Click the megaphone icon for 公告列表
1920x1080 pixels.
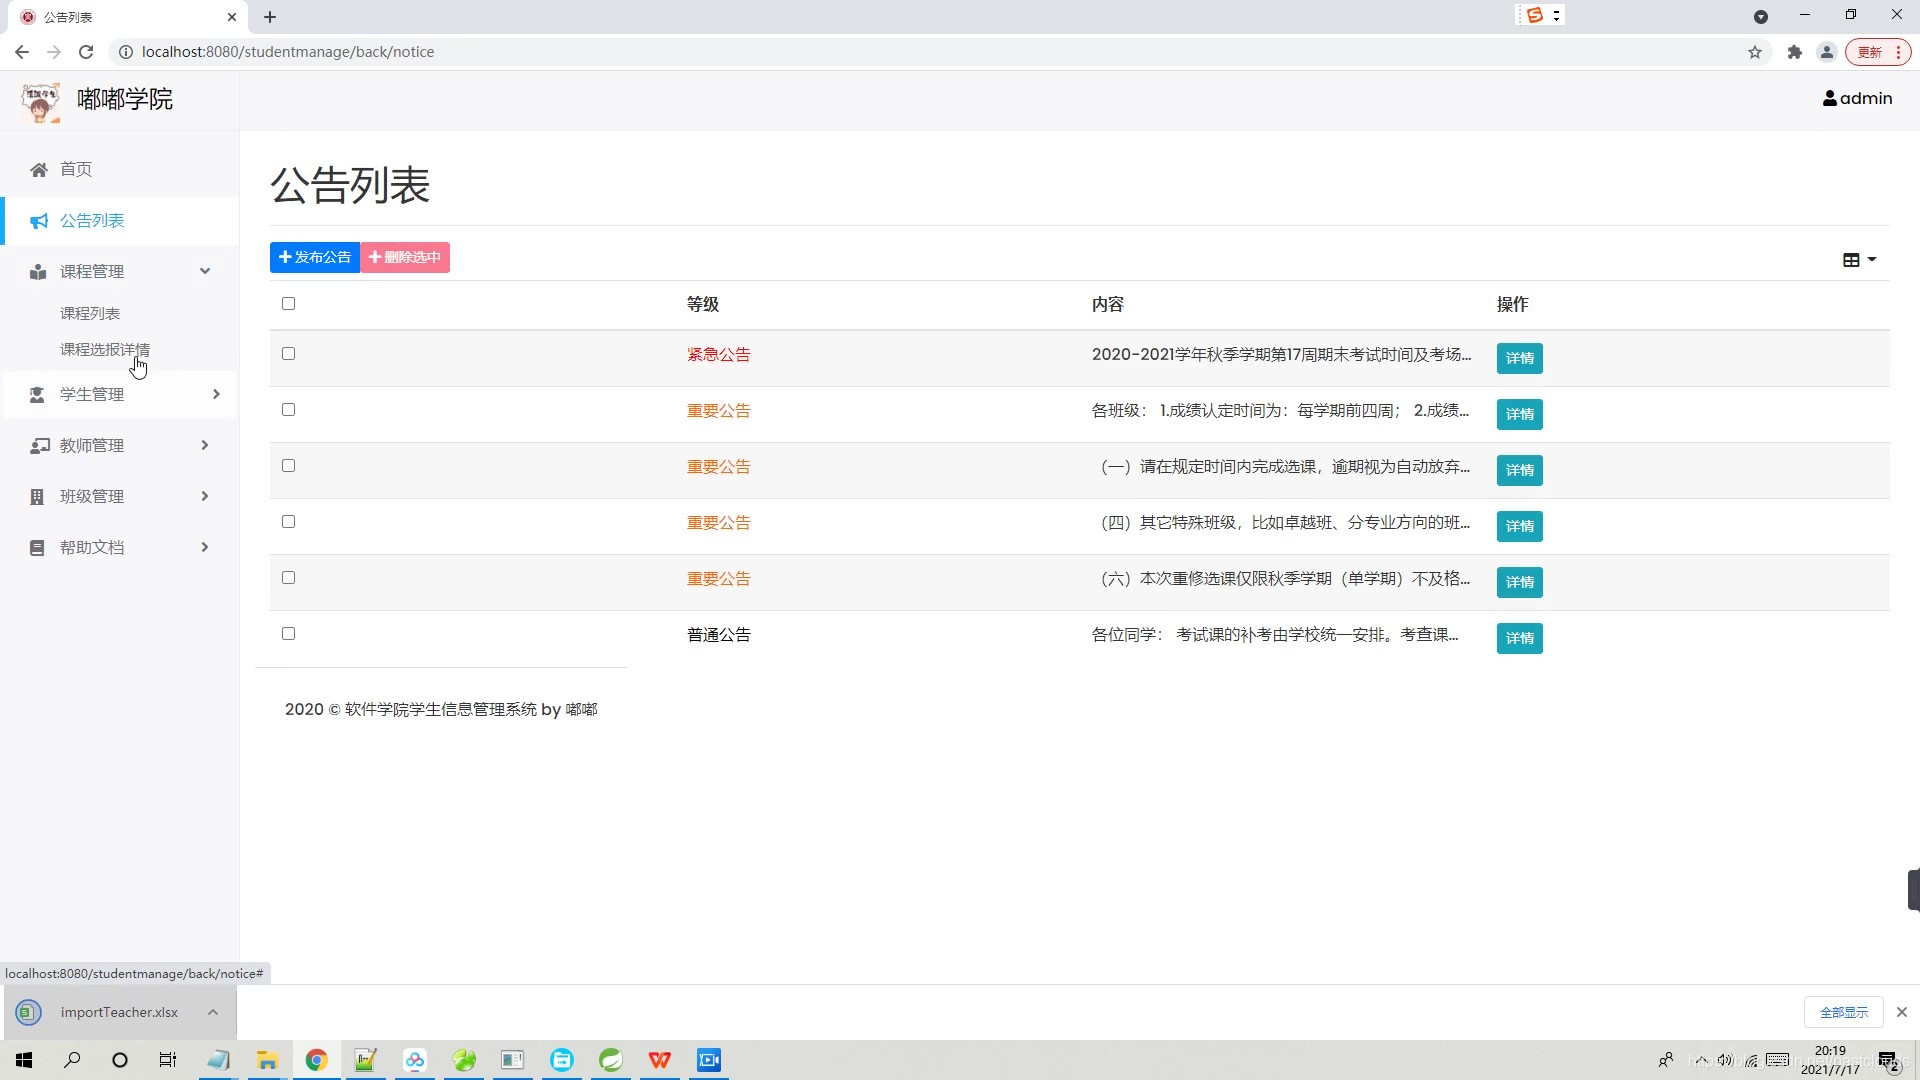coord(39,221)
